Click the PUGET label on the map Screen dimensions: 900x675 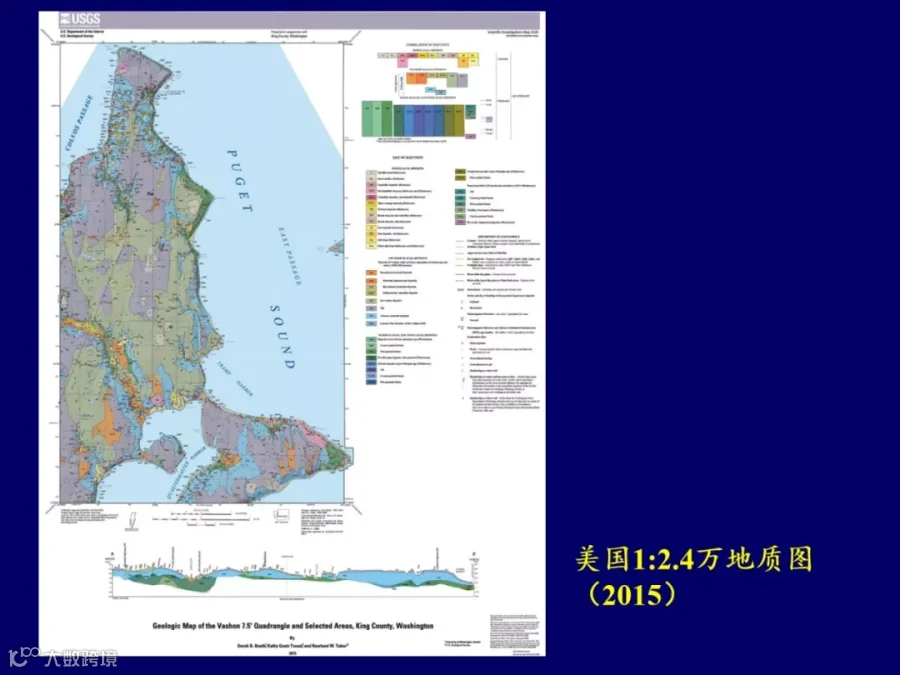click(240, 181)
